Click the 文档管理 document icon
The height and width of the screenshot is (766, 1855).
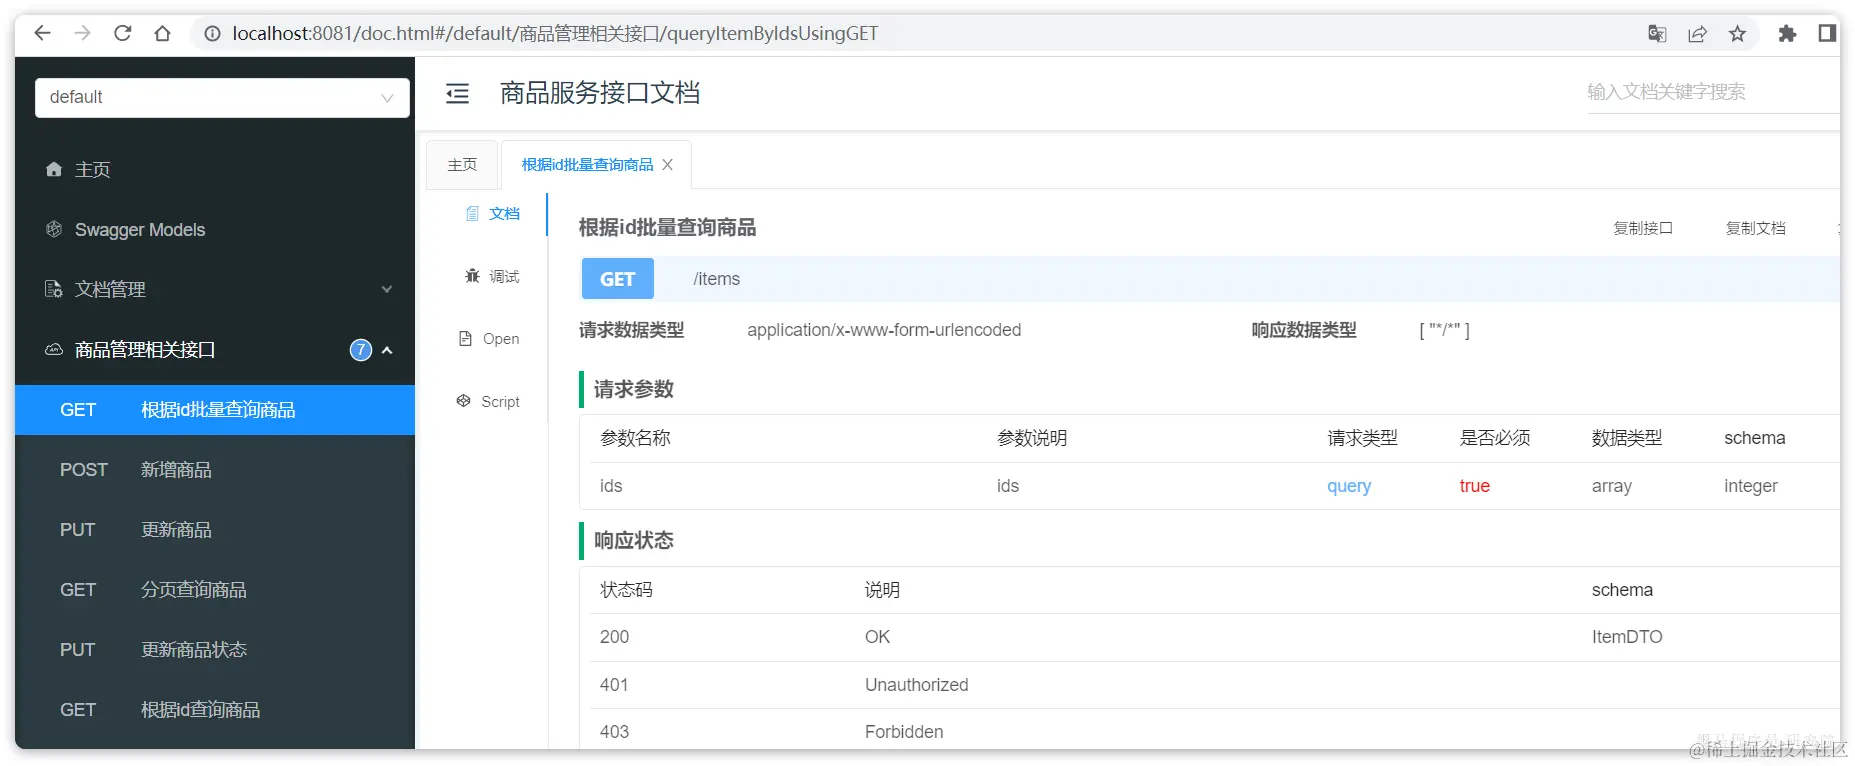(x=54, y=290)
